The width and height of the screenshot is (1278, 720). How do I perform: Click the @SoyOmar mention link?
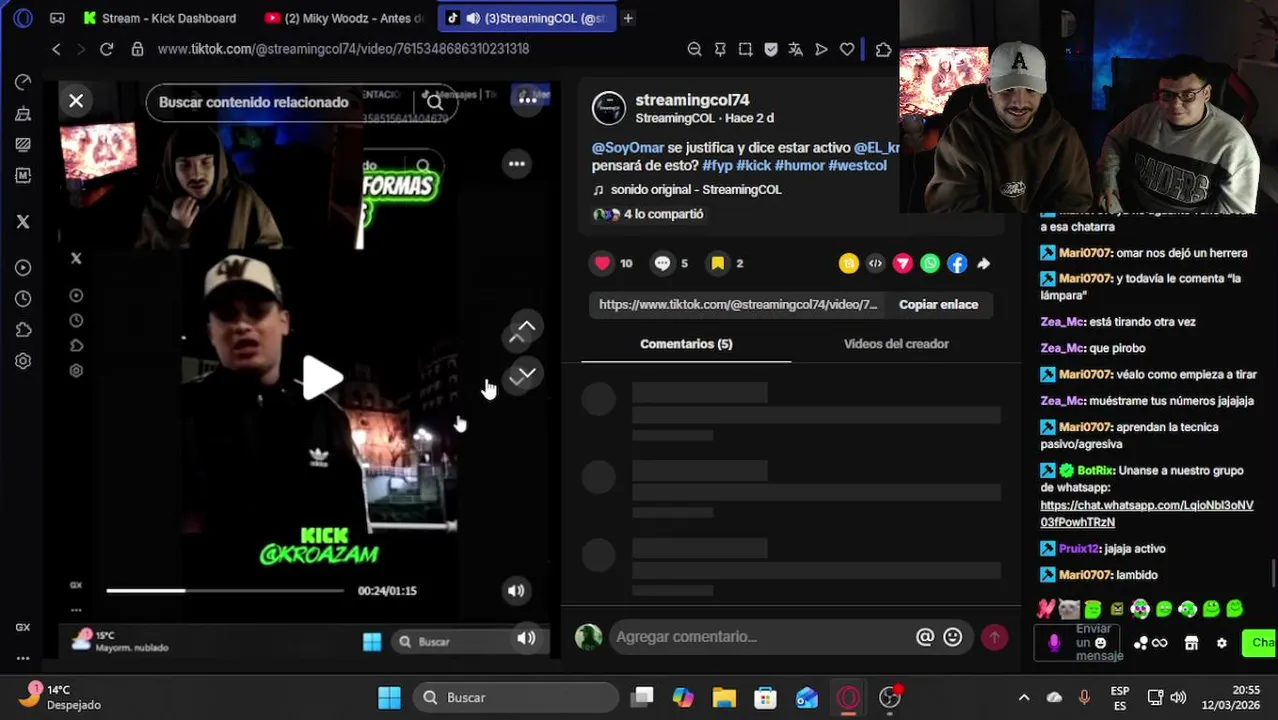coord(628,148)
